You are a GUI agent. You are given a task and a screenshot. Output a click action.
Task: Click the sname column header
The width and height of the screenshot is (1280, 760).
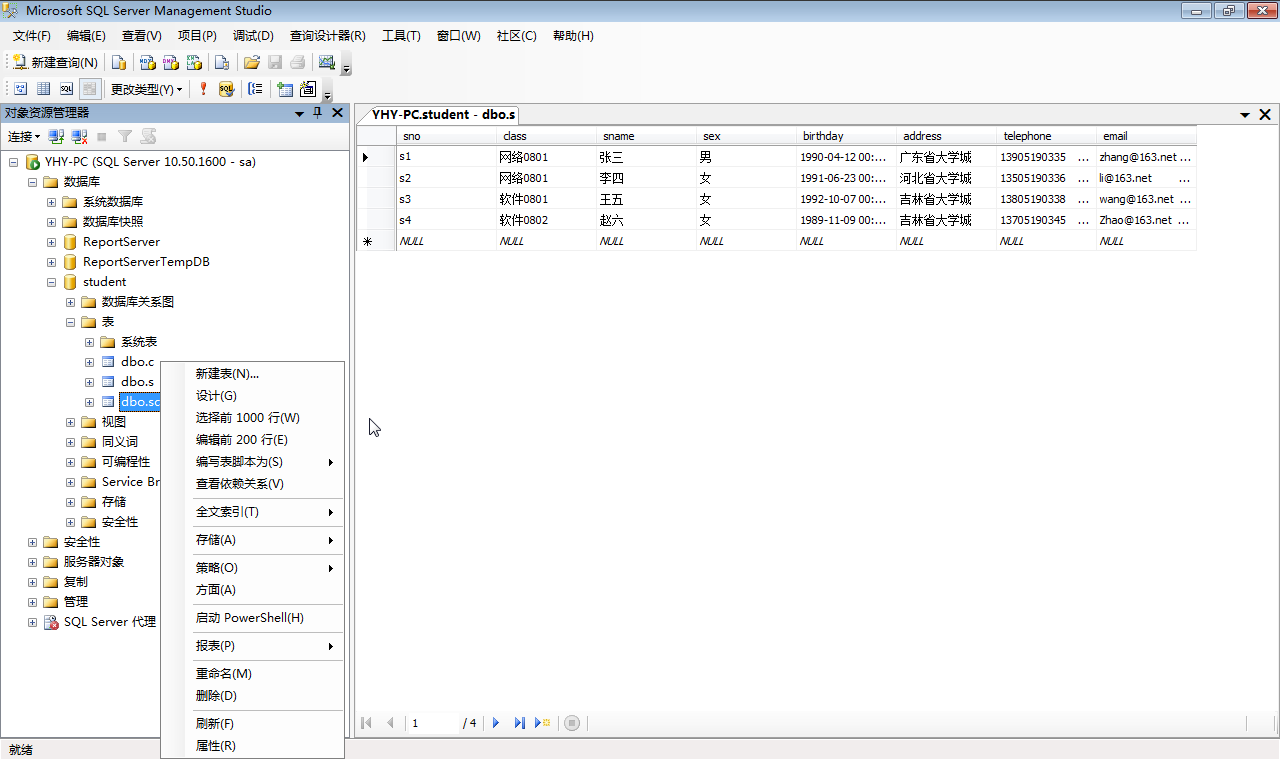coord(646,136)
